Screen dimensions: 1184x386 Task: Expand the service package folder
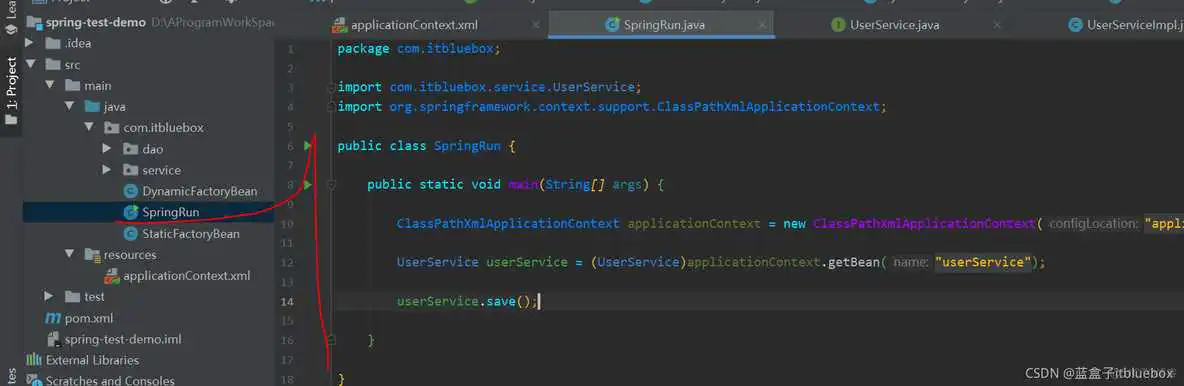click(x=107, y=170)
